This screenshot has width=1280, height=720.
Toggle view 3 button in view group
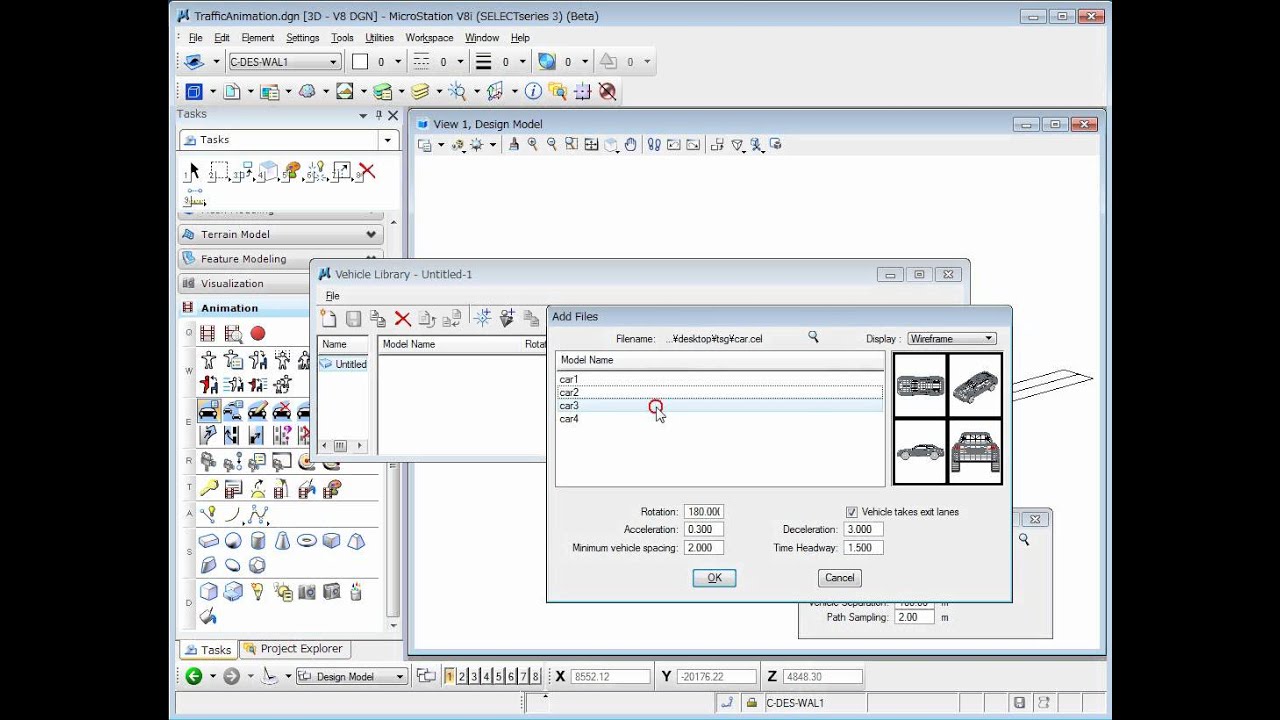tap(474, 676)
